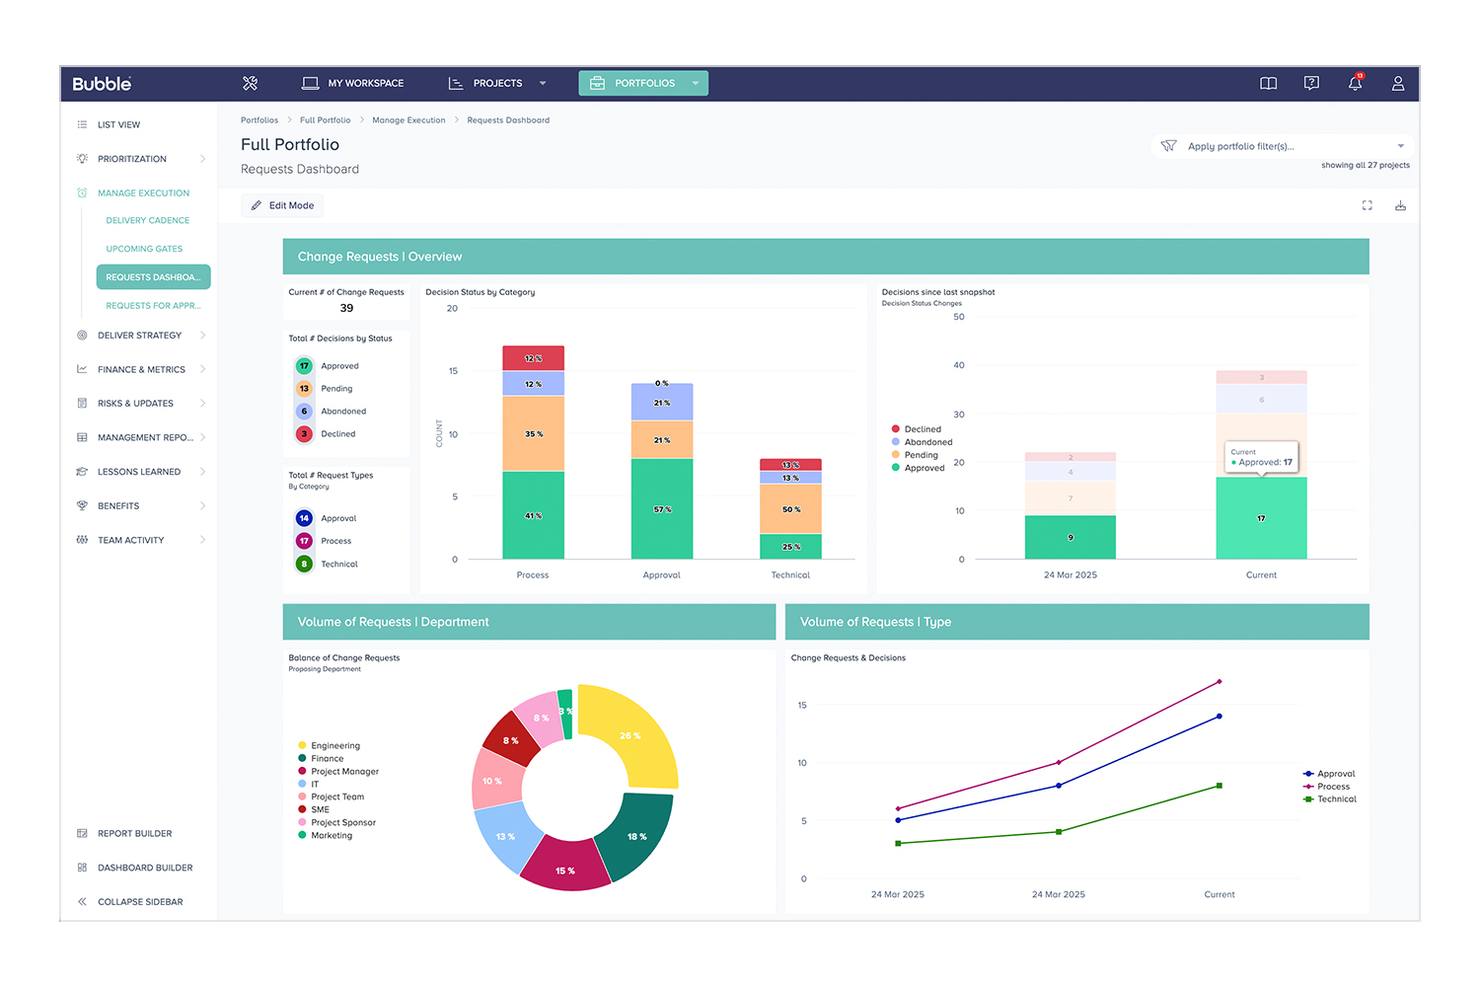Toggle Technical line in type legend
The height and width of the screenshot is (987, 1480).
point(1330,799)
